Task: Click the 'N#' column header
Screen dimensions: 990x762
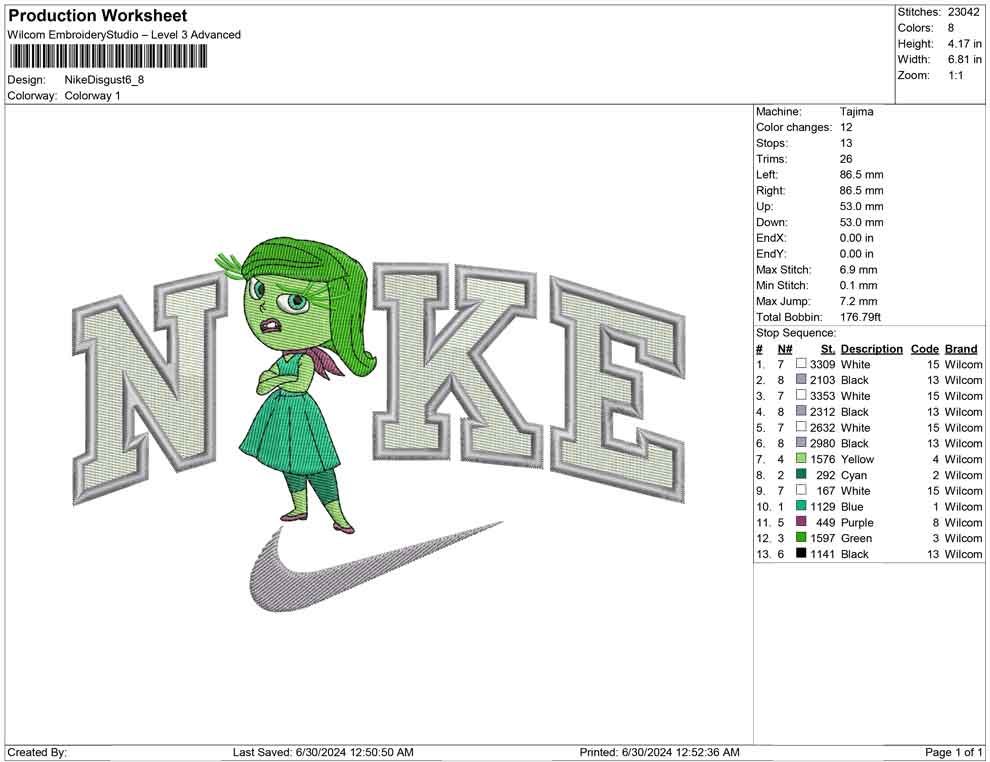Action: pos(785,348)
